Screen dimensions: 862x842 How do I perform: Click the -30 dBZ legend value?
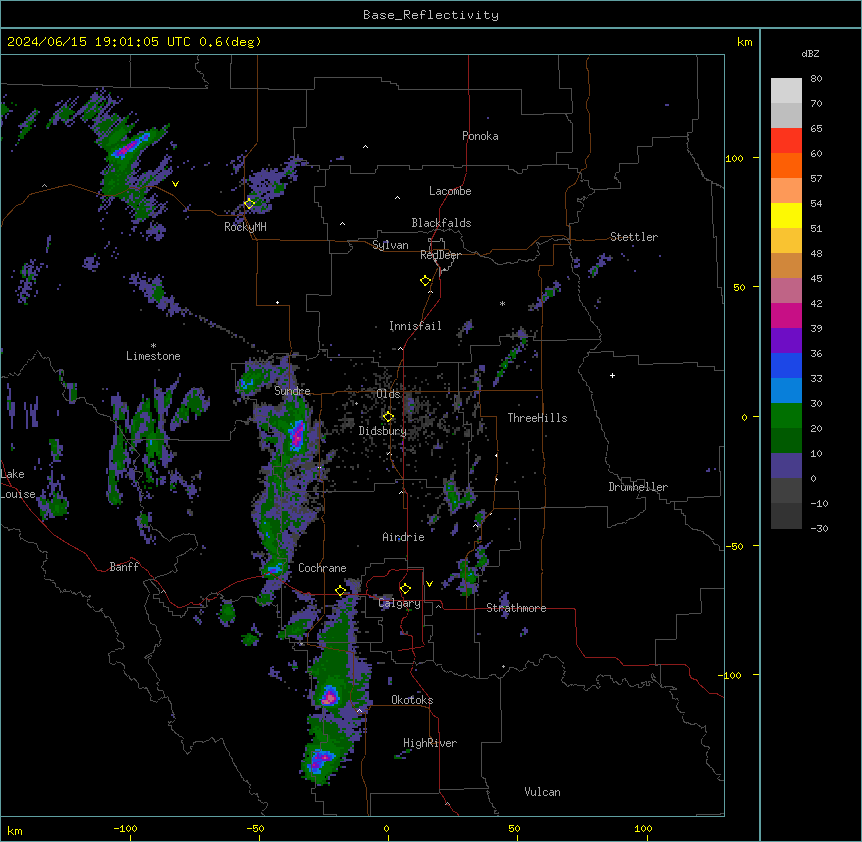(819, 529)
